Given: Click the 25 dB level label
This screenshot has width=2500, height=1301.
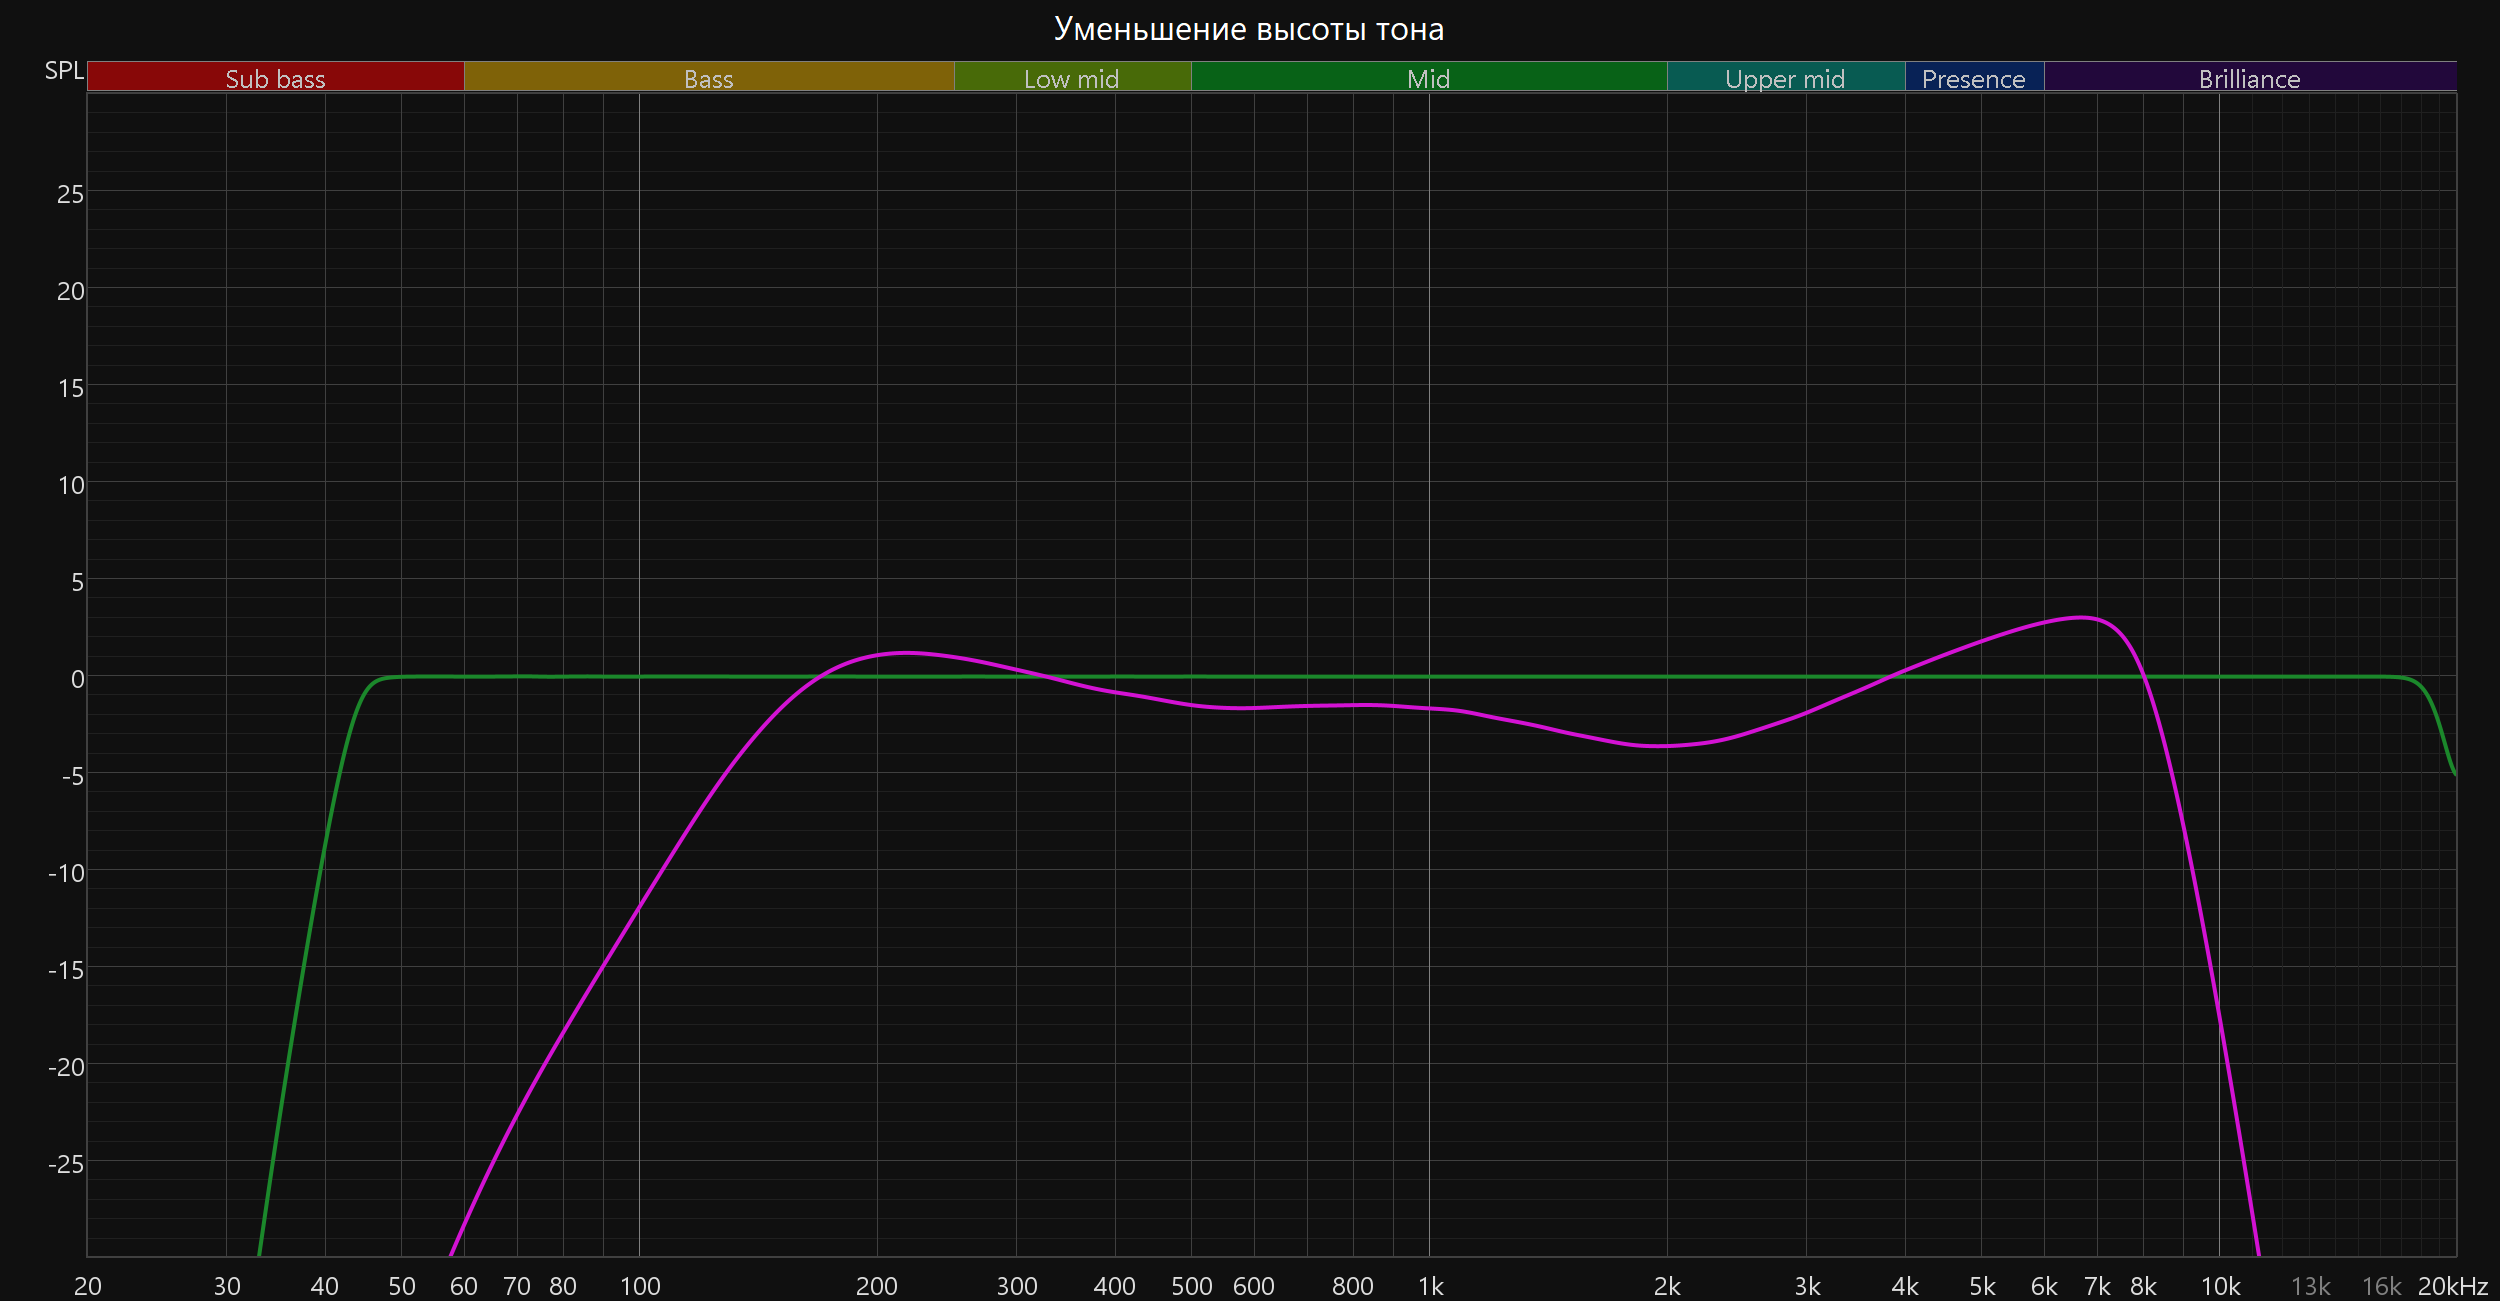Looking at the screenshot, I should pyautogui.click(x=70, y=194).
